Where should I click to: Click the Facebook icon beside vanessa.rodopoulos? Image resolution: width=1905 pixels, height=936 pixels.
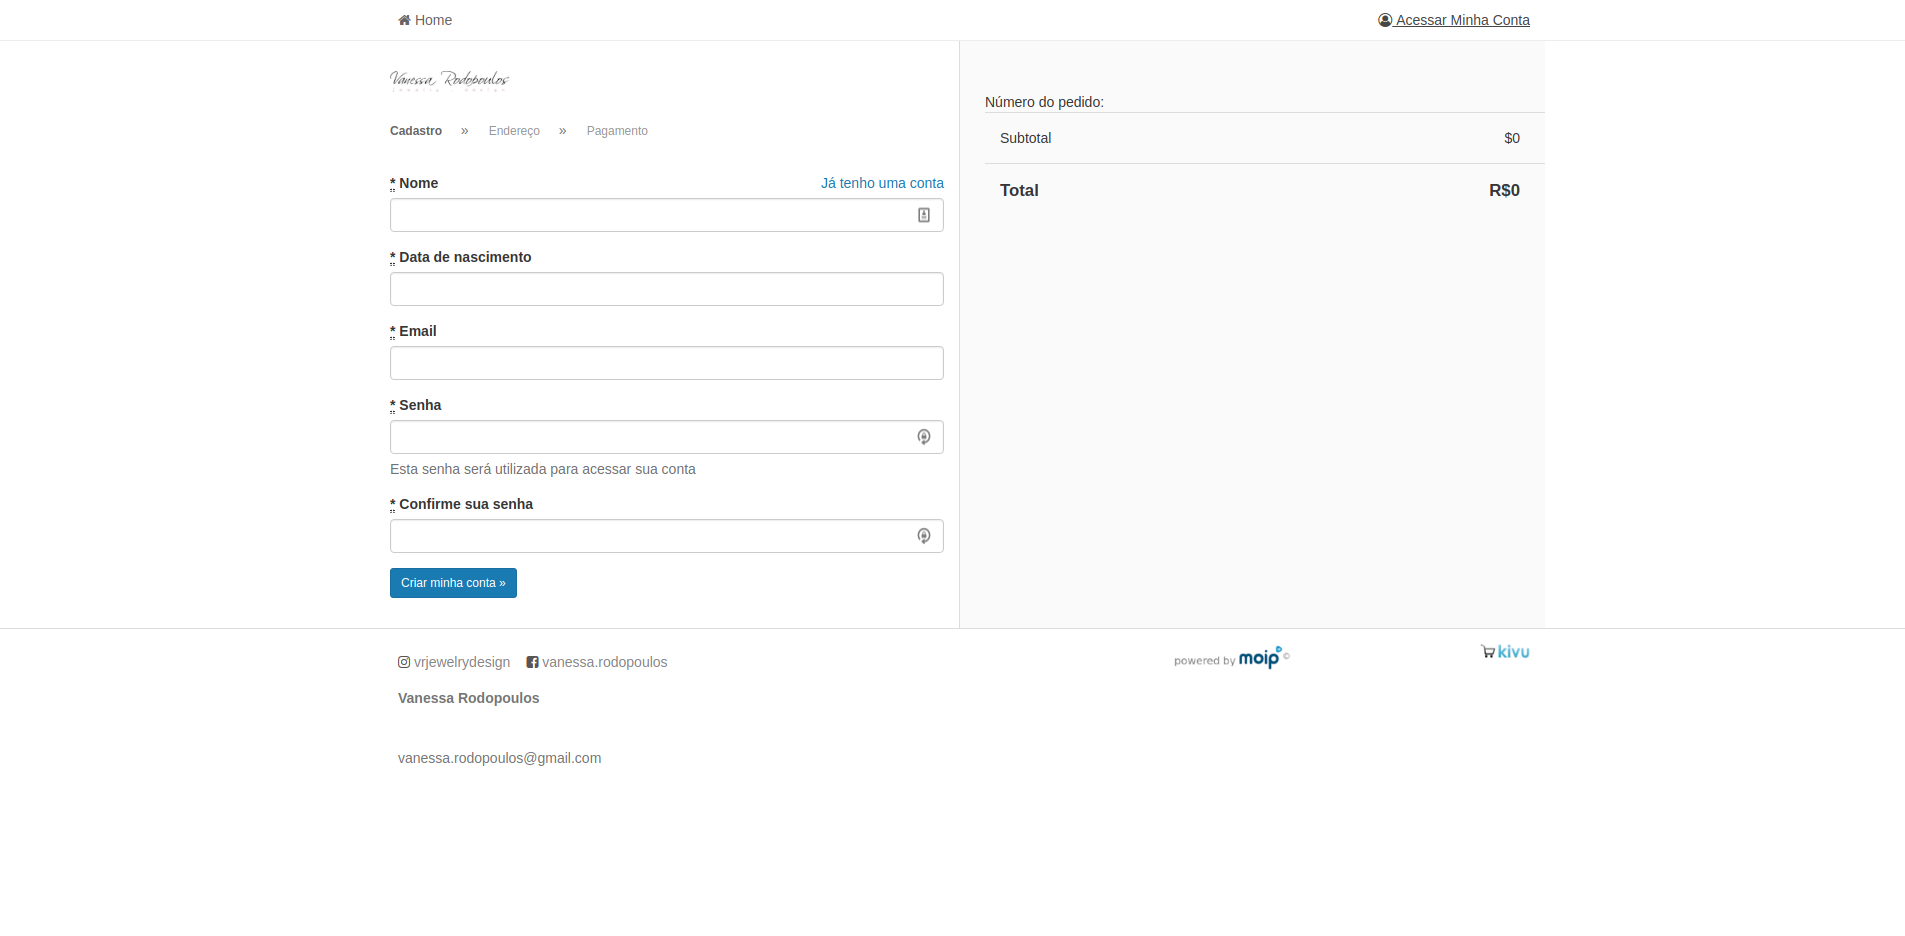[533, 661]
